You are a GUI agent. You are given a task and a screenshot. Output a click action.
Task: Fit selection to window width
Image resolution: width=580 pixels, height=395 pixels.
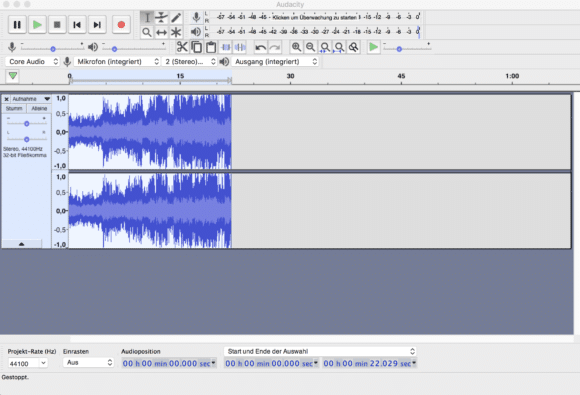point(325,47)
